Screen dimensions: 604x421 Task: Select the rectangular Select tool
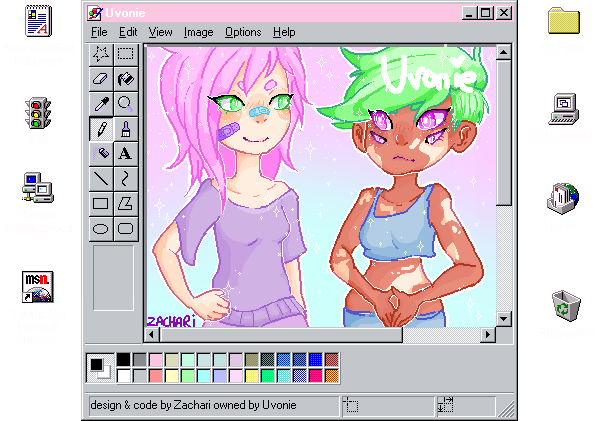click(126, 54)
